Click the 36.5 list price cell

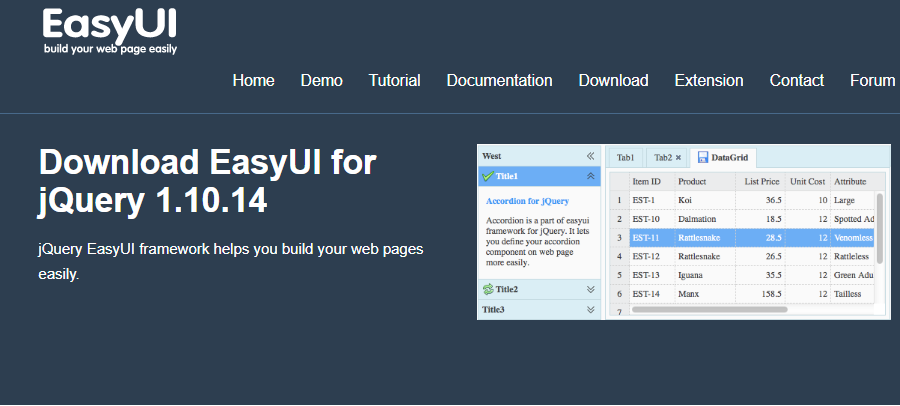(760, 200)
